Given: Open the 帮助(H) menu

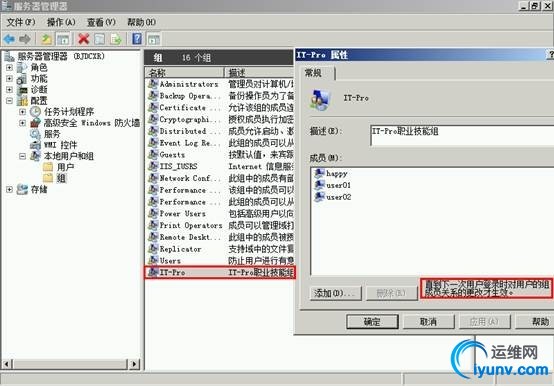Looking at the screenshot, I should (141, 22).
